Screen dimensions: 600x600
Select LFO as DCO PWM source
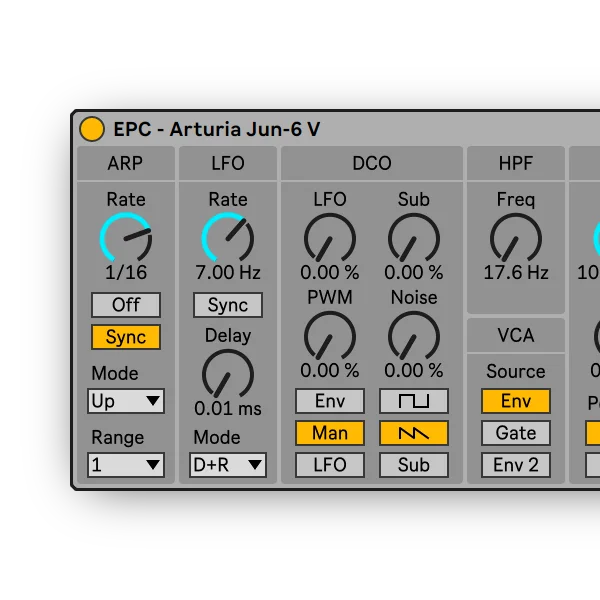click(x=330, y=465)
